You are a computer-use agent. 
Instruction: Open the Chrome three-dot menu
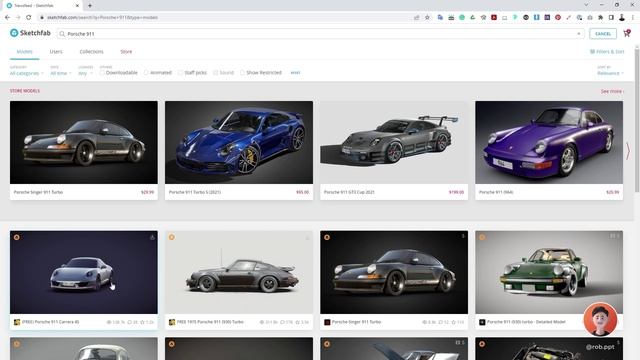tap(633, 18)
